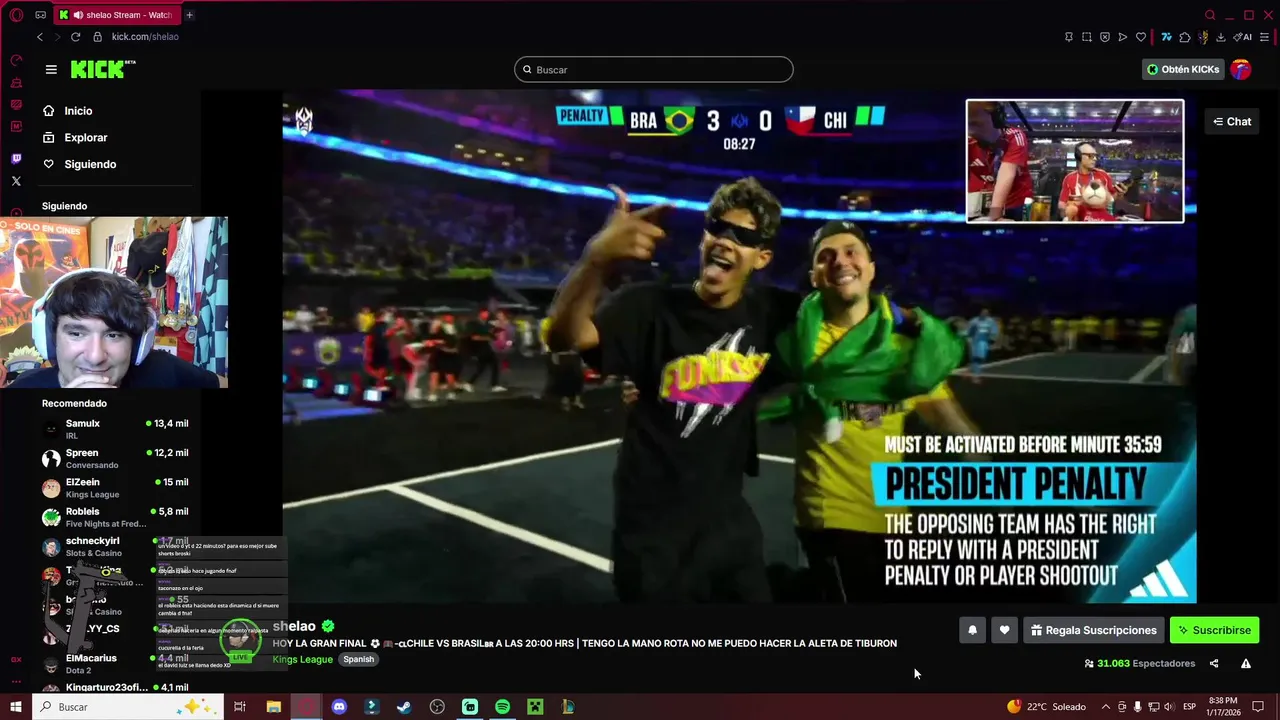Open ad blocker shield icon
The width and height of the screenshot is (1280, 720).
point(1105,37)
